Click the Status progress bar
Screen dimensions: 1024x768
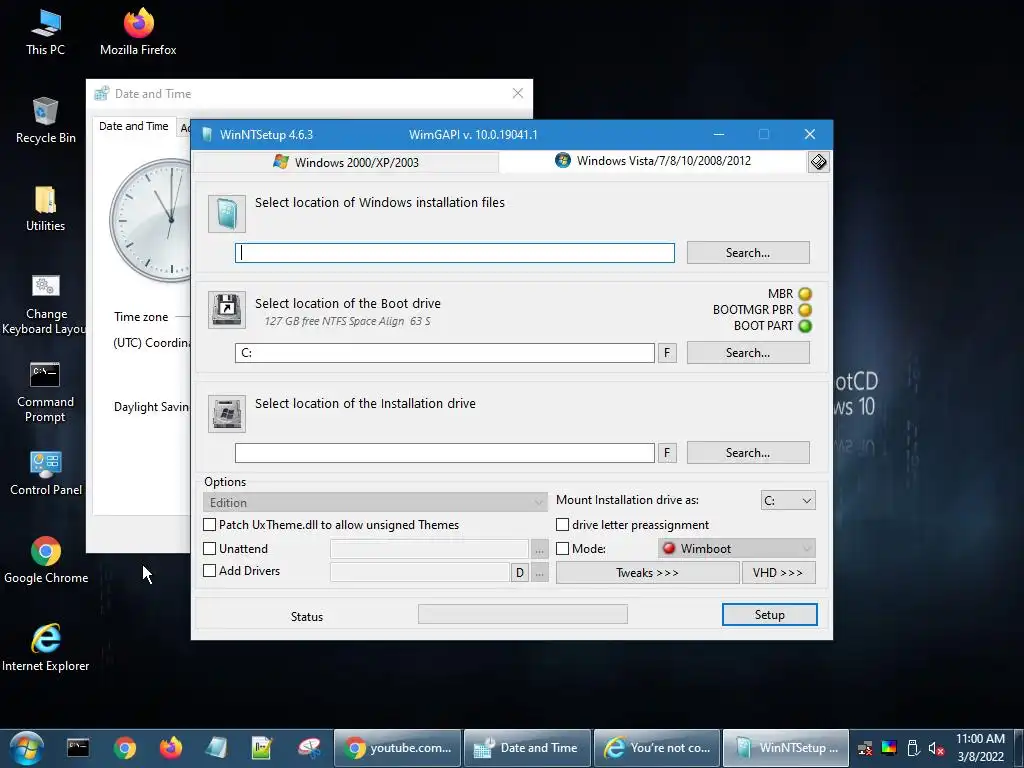[x=522, y=614]
